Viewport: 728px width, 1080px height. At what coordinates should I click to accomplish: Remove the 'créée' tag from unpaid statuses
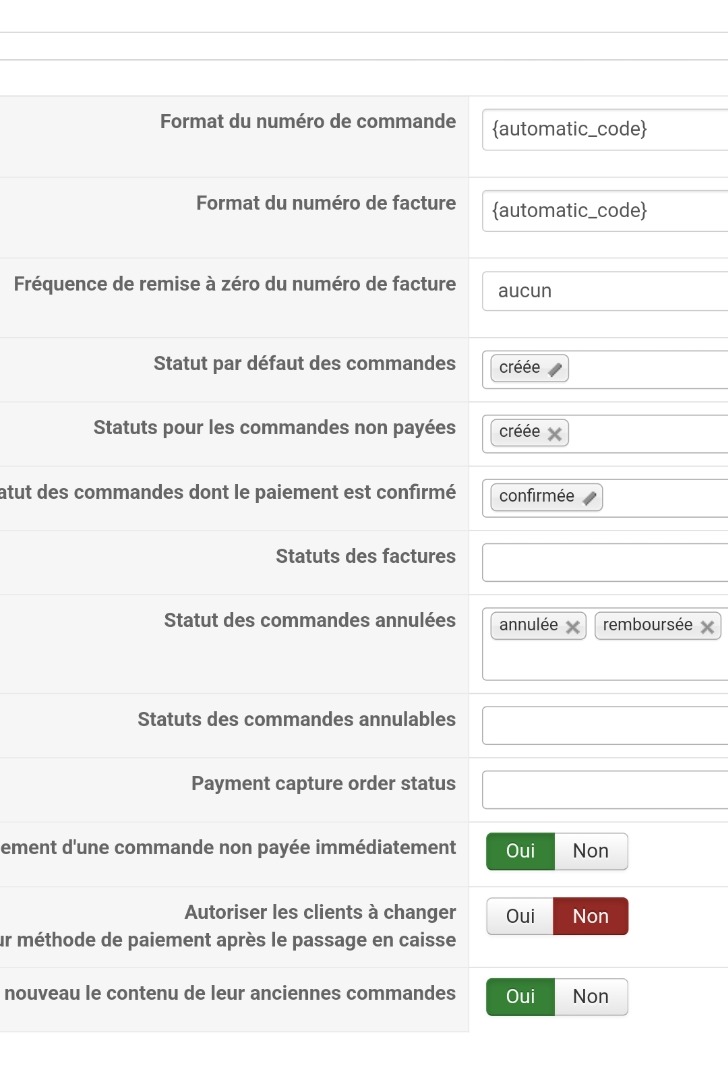pos(555,433)
